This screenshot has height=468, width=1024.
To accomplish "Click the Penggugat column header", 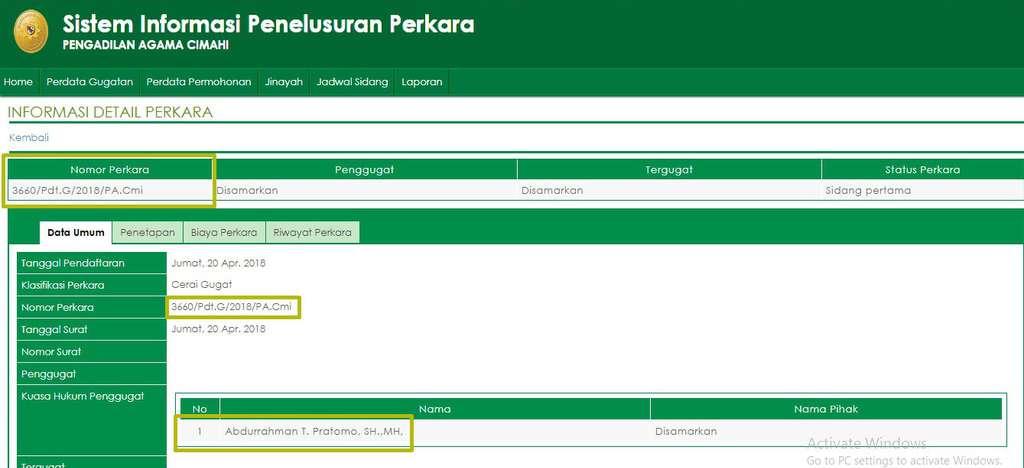I will [364, 170].
